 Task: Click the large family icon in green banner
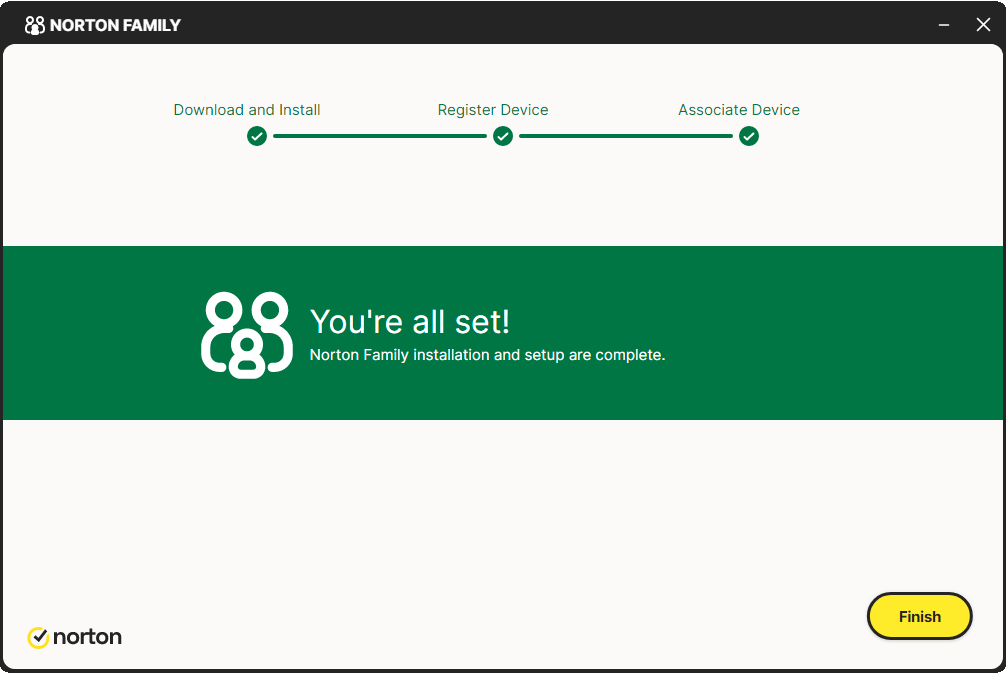(247, 334)
